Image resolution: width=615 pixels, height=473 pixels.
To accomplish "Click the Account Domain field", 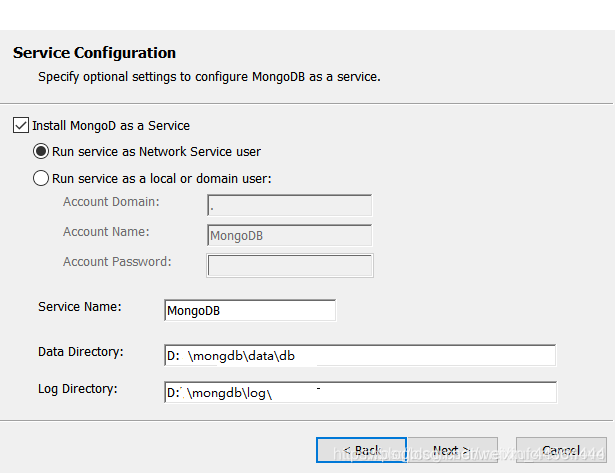I will click(x=289, y=205).
